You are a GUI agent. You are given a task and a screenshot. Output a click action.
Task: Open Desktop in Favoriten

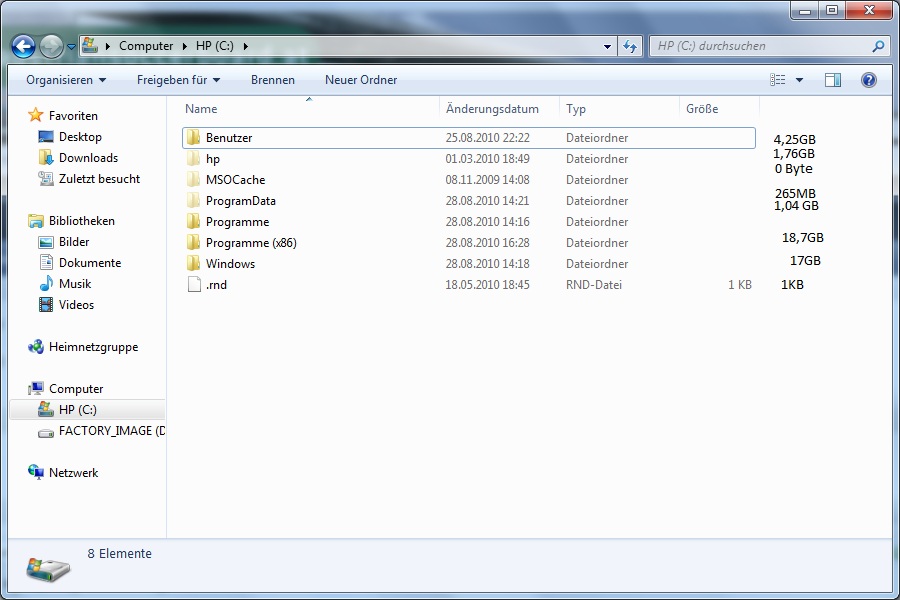click(x=80, y=137)
